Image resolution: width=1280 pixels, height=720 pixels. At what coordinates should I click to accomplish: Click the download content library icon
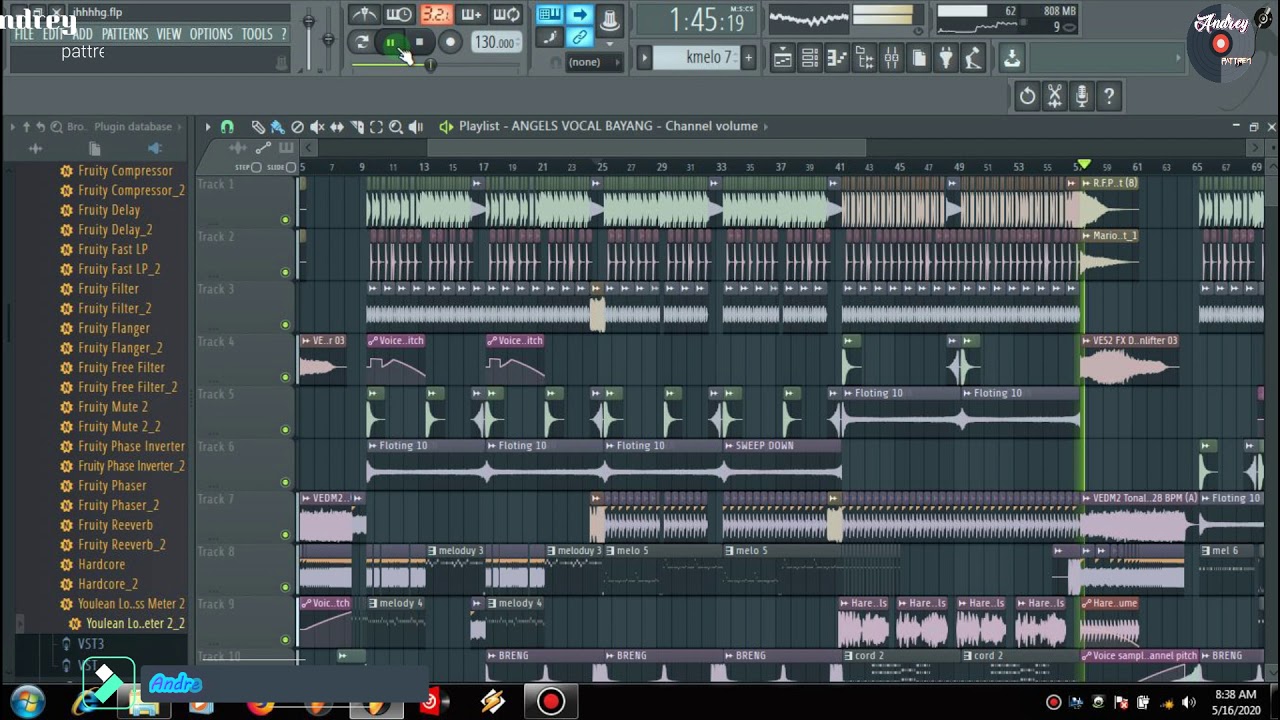click(x=1012, y=59)
